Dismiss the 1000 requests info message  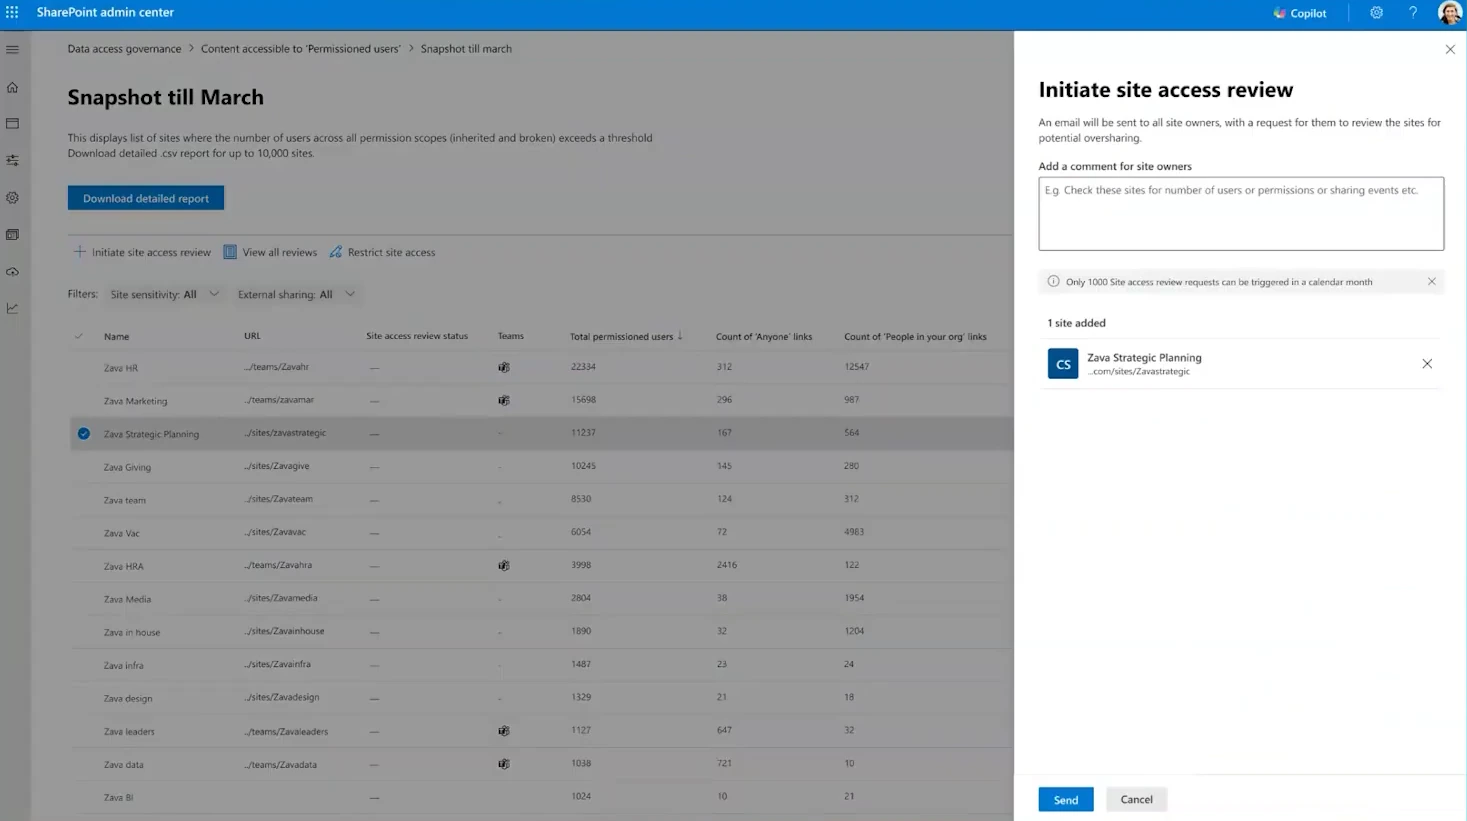[x=1431, y=282]
